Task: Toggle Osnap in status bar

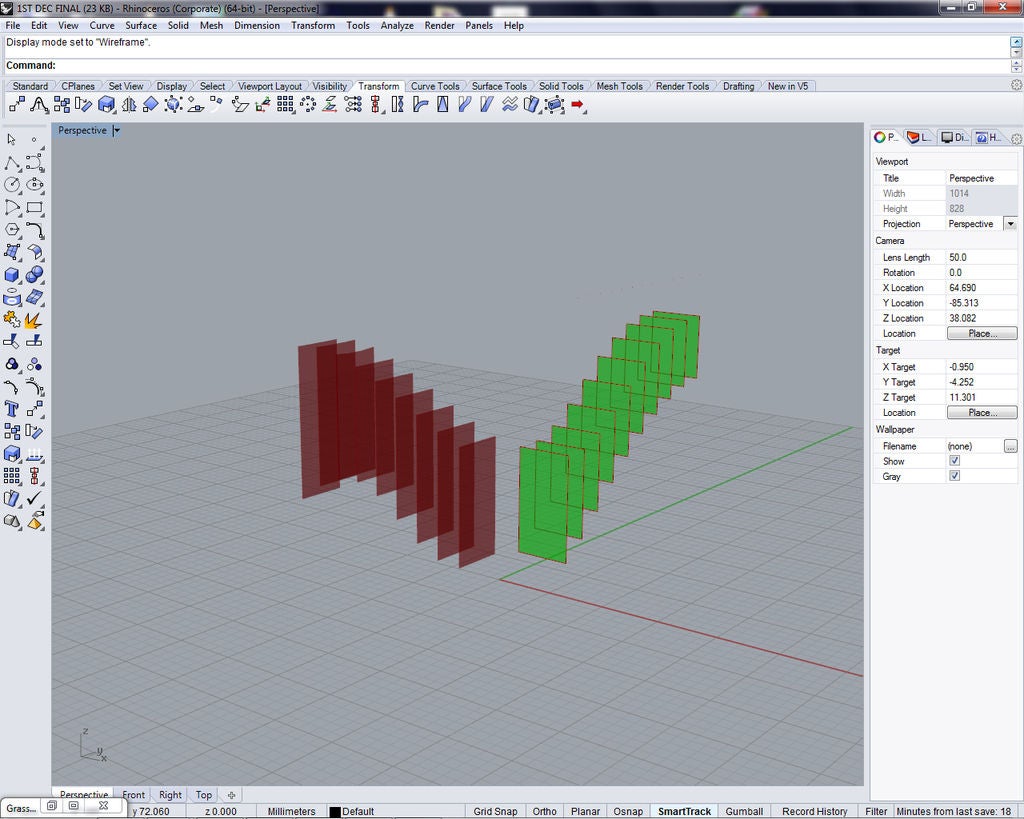Action: [x=628, y=811]
